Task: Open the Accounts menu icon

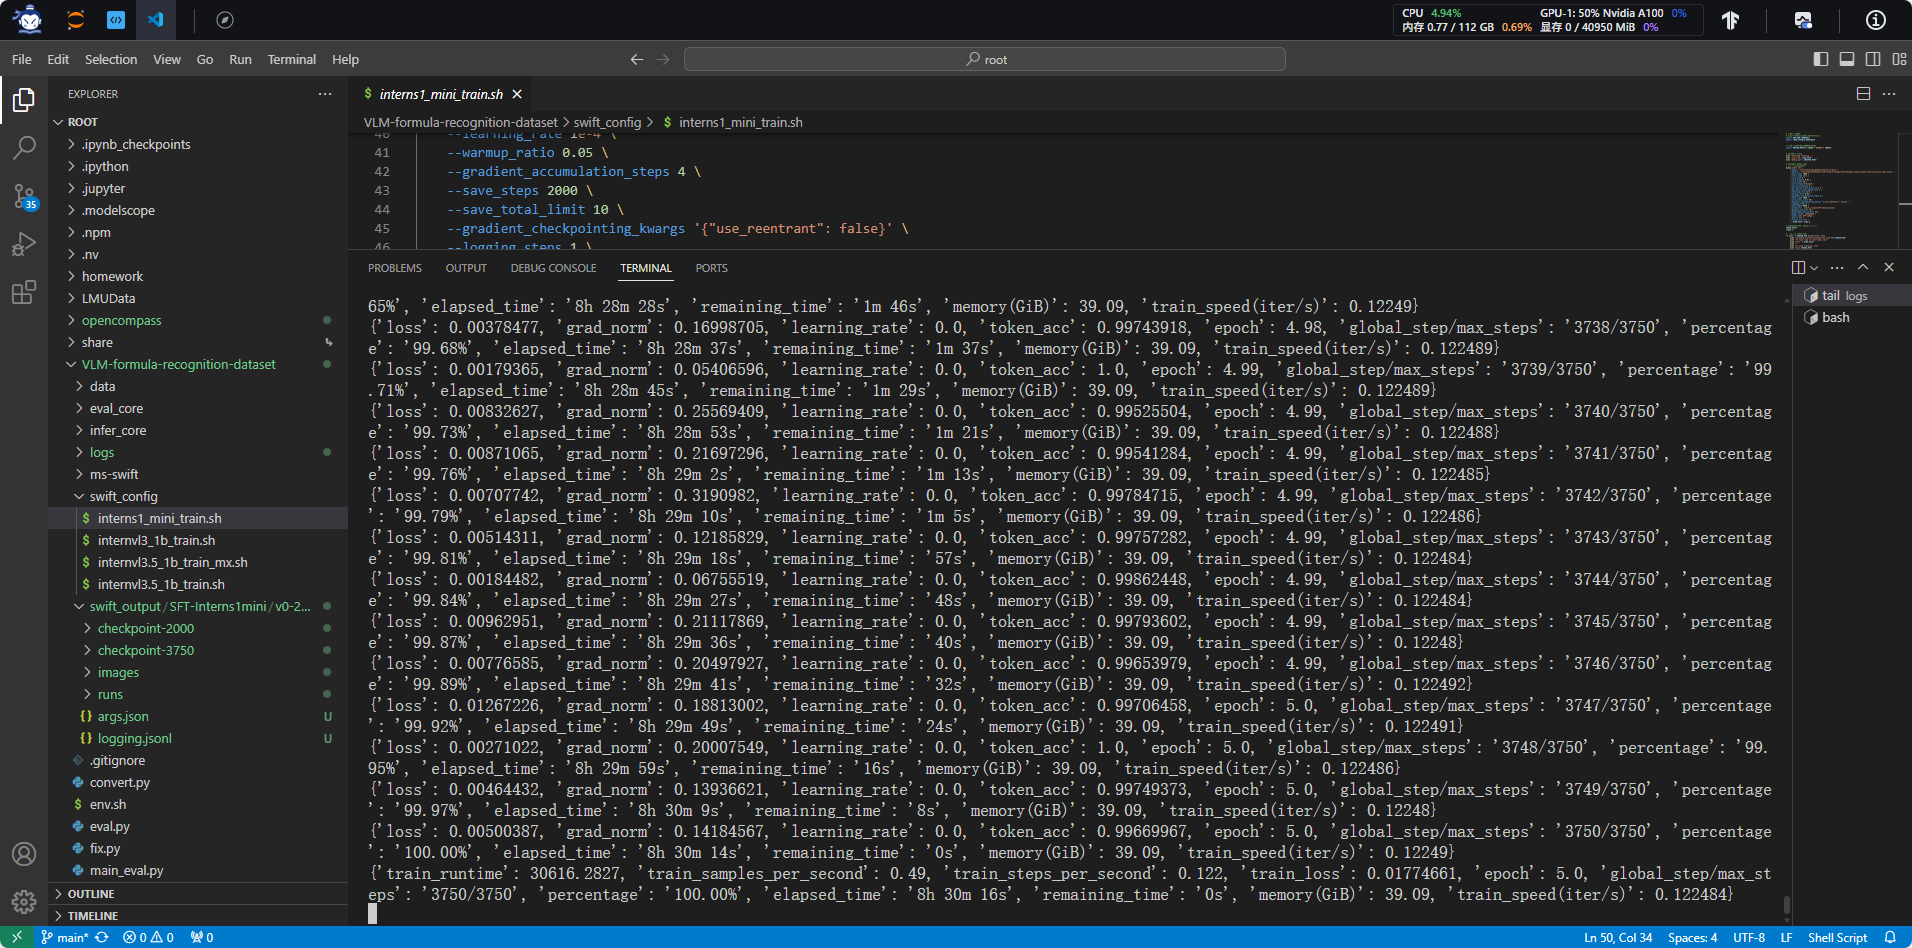Action: point(24,854)
